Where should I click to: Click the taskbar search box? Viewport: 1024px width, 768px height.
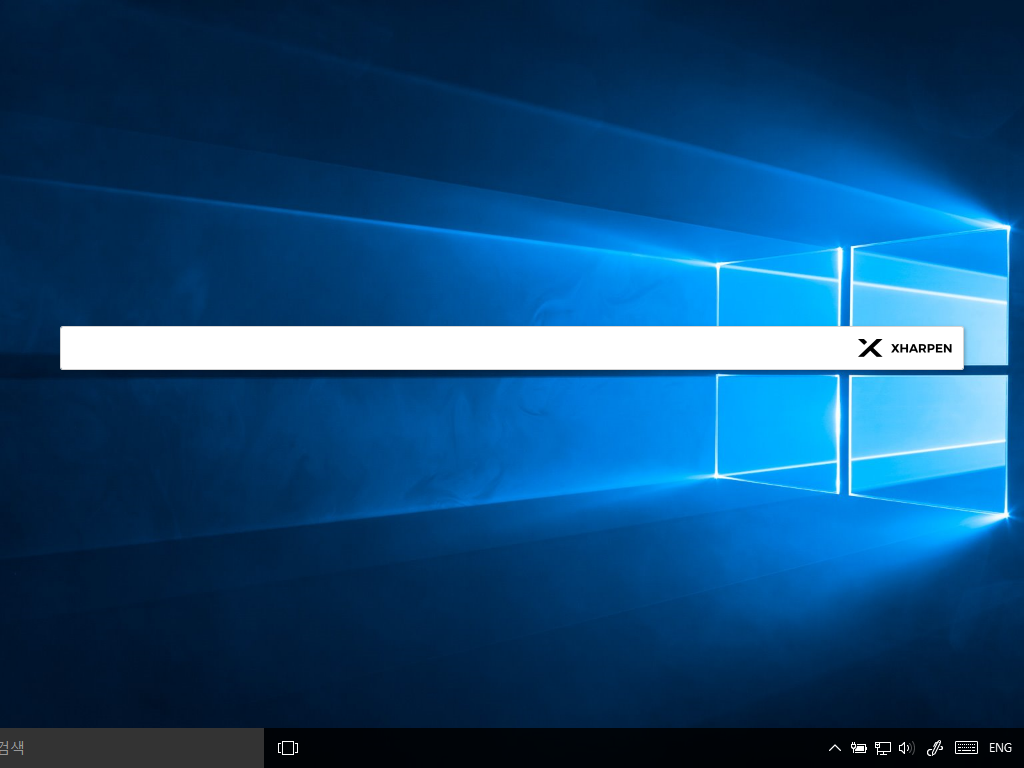131,748
